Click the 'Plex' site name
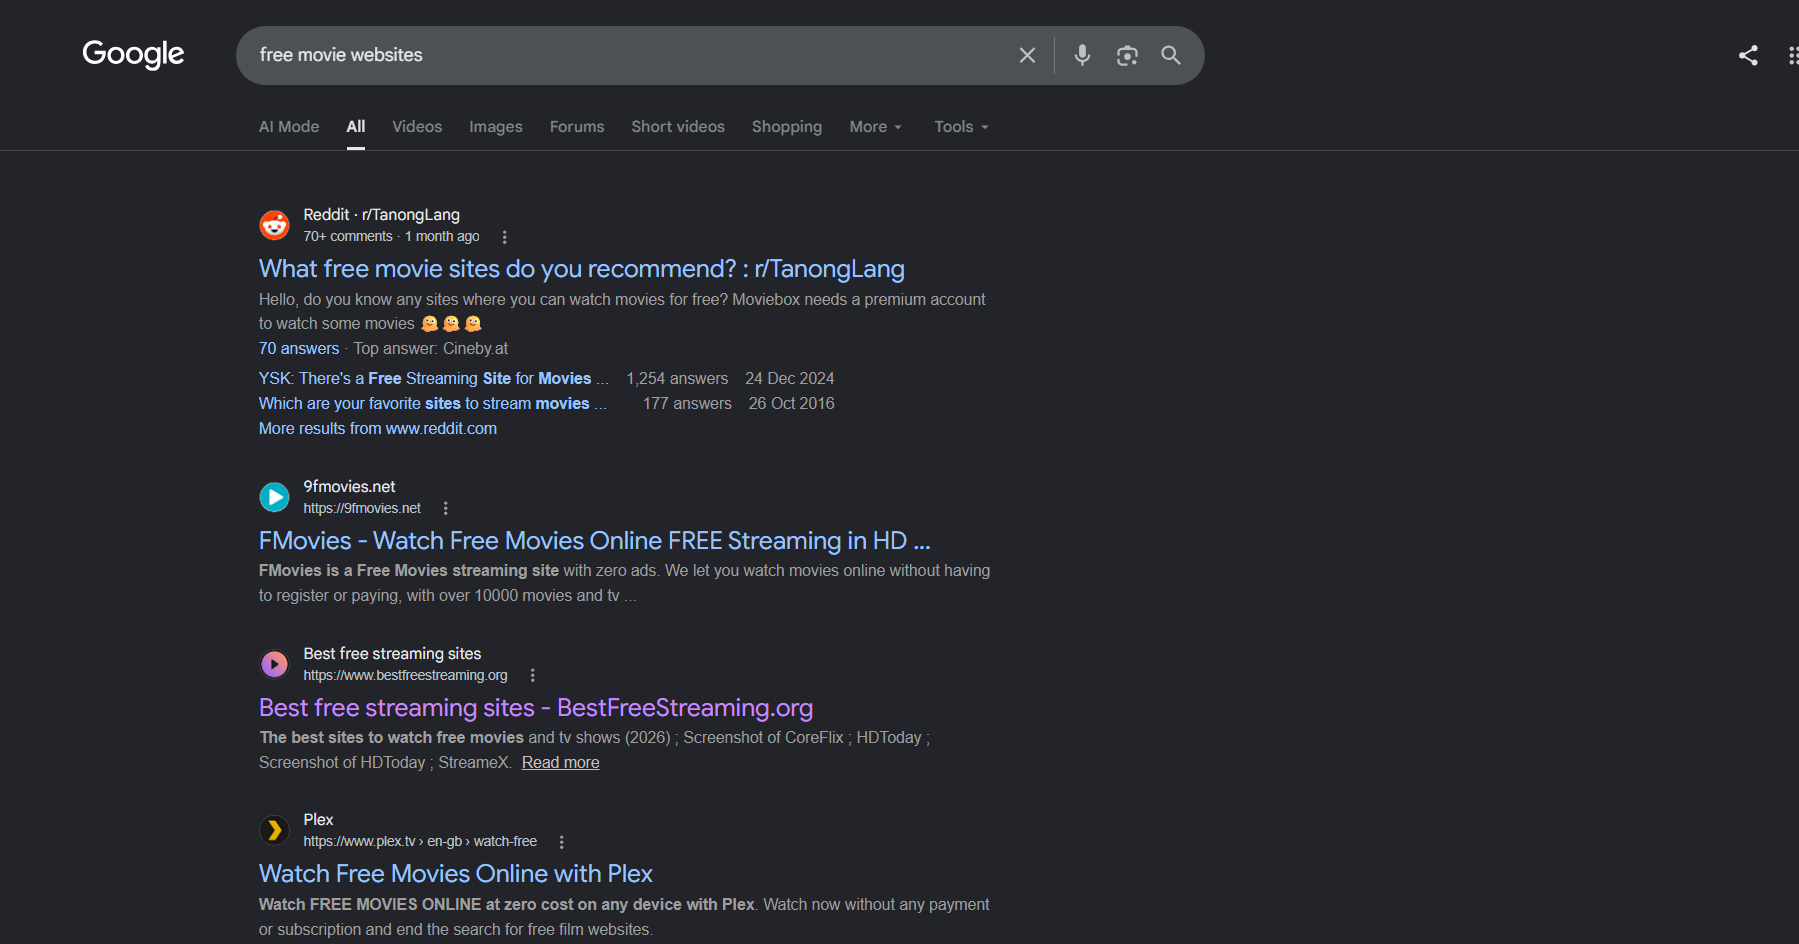This screenshot has width=1799, height=944. click(319, 820)
